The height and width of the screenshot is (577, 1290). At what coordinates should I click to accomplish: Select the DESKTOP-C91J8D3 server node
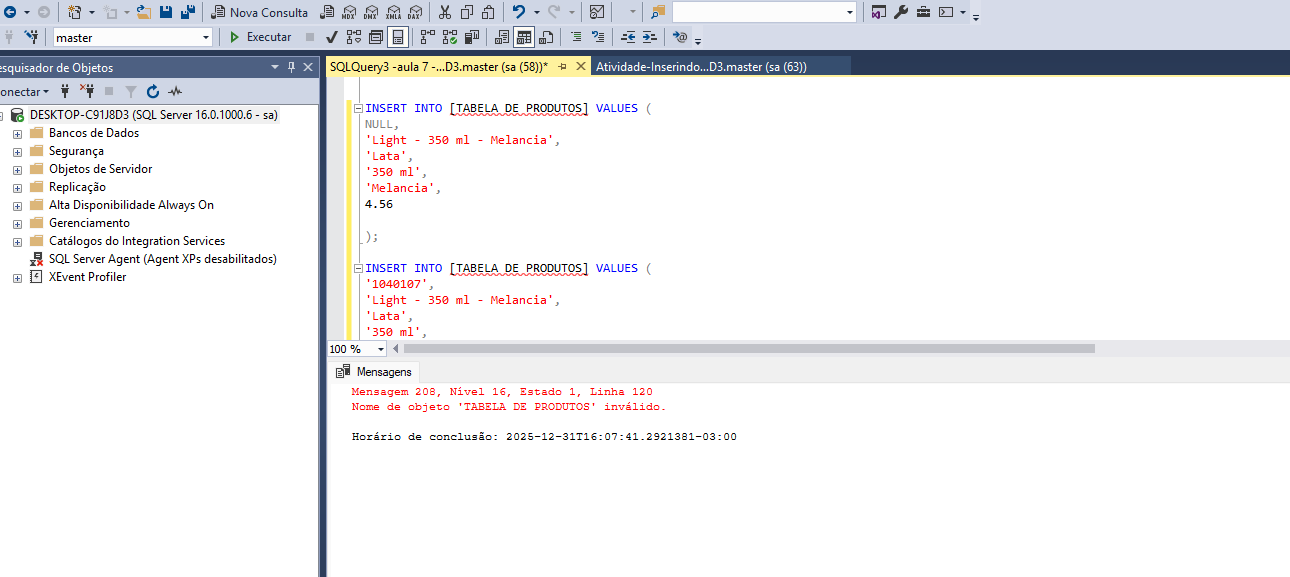[153, 115]
